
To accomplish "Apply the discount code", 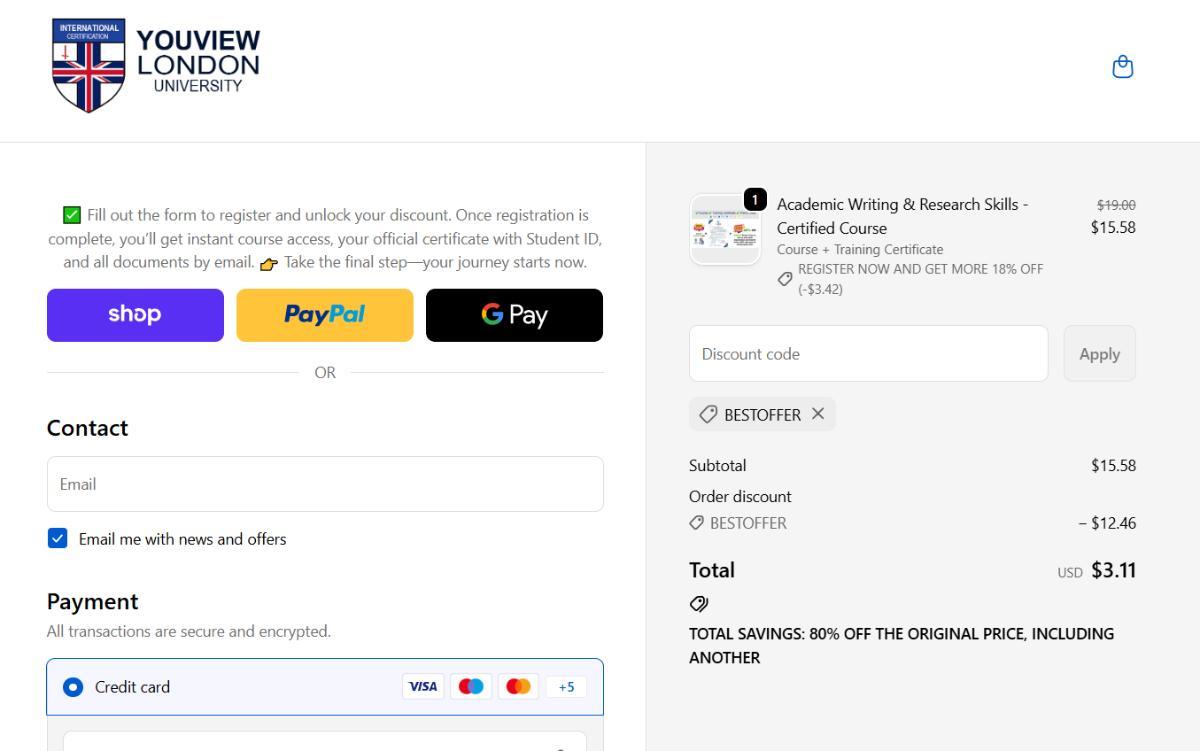I will pos(1099,354).
